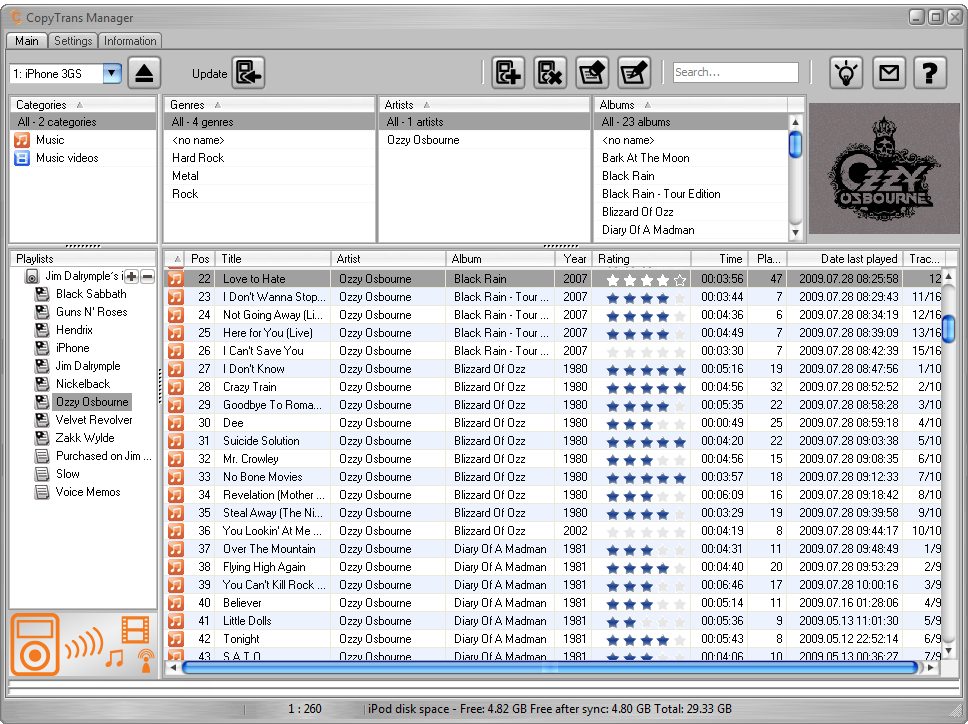Sort by the Artists column header

[485, 105]
